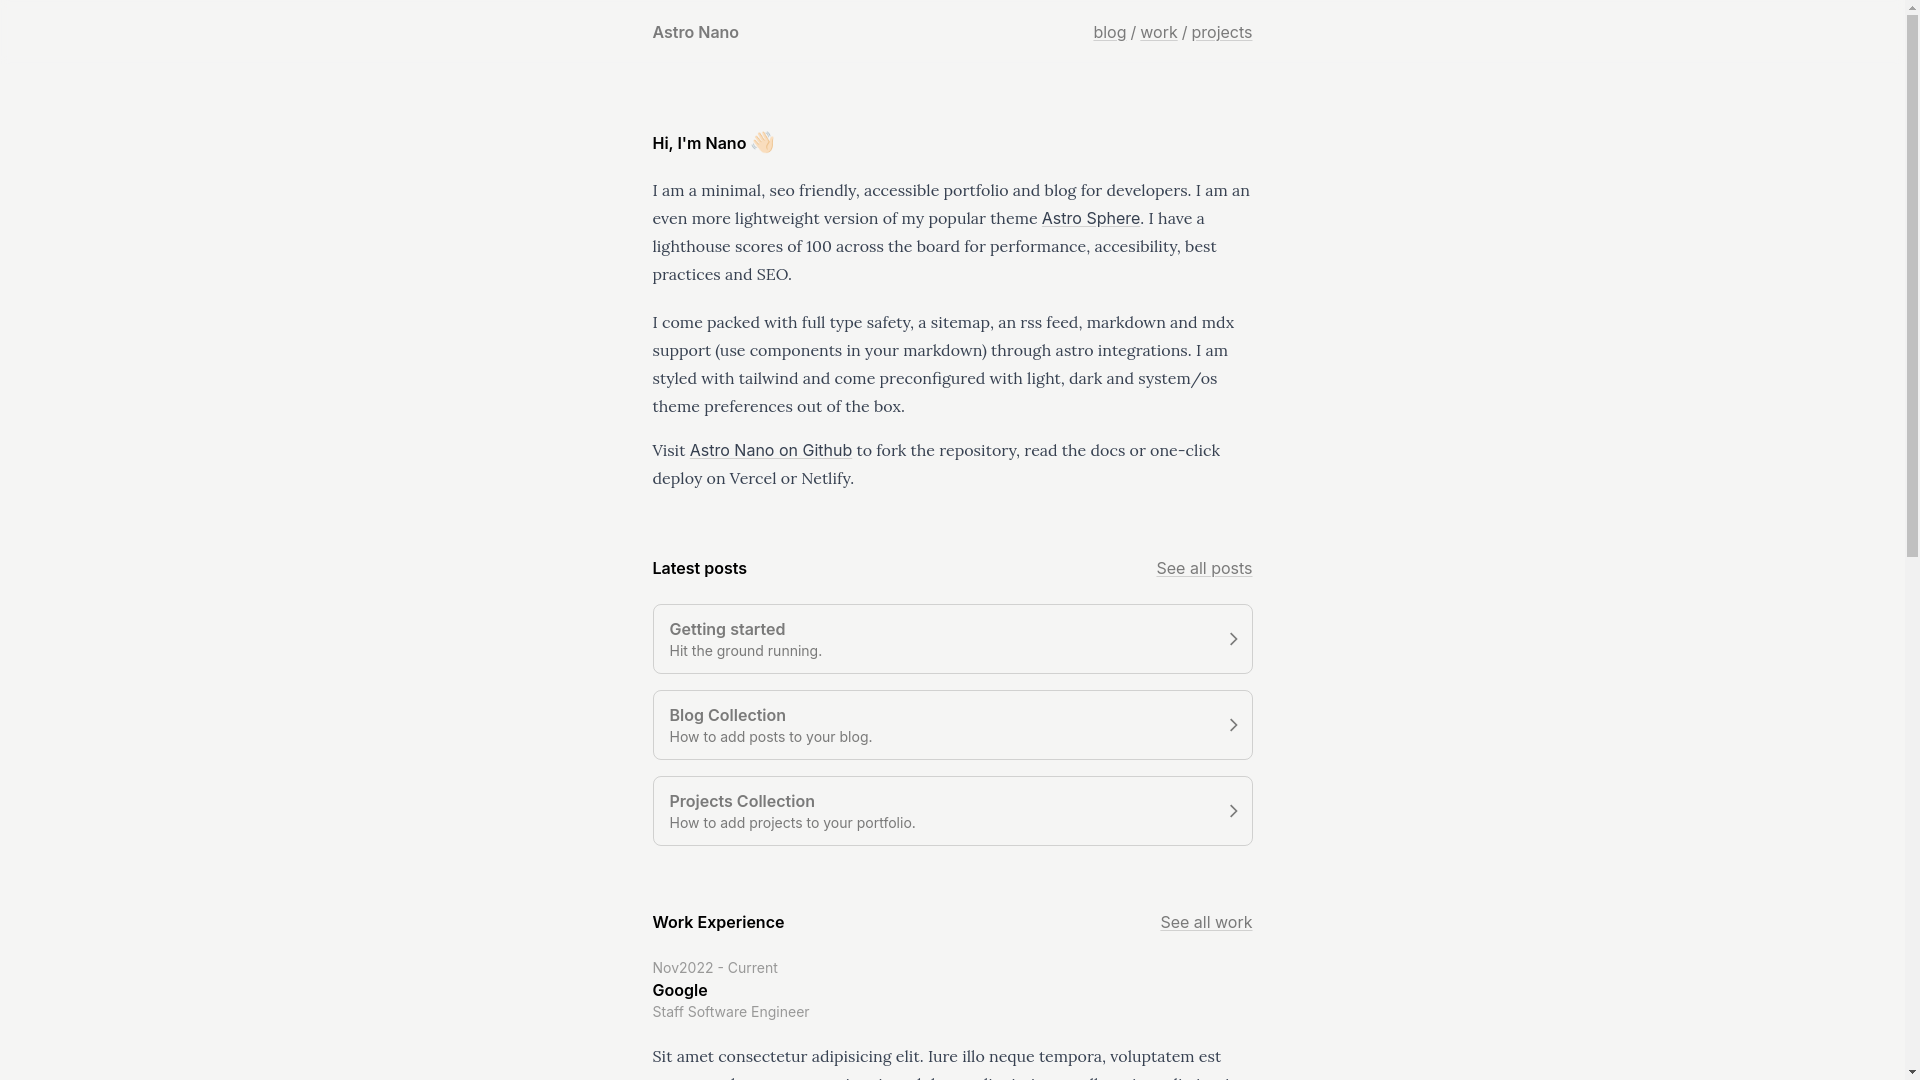Viewport: 1920px width, 1080px height.
Task: Open the Blog Collection post title
Action: tap(727, 715)
